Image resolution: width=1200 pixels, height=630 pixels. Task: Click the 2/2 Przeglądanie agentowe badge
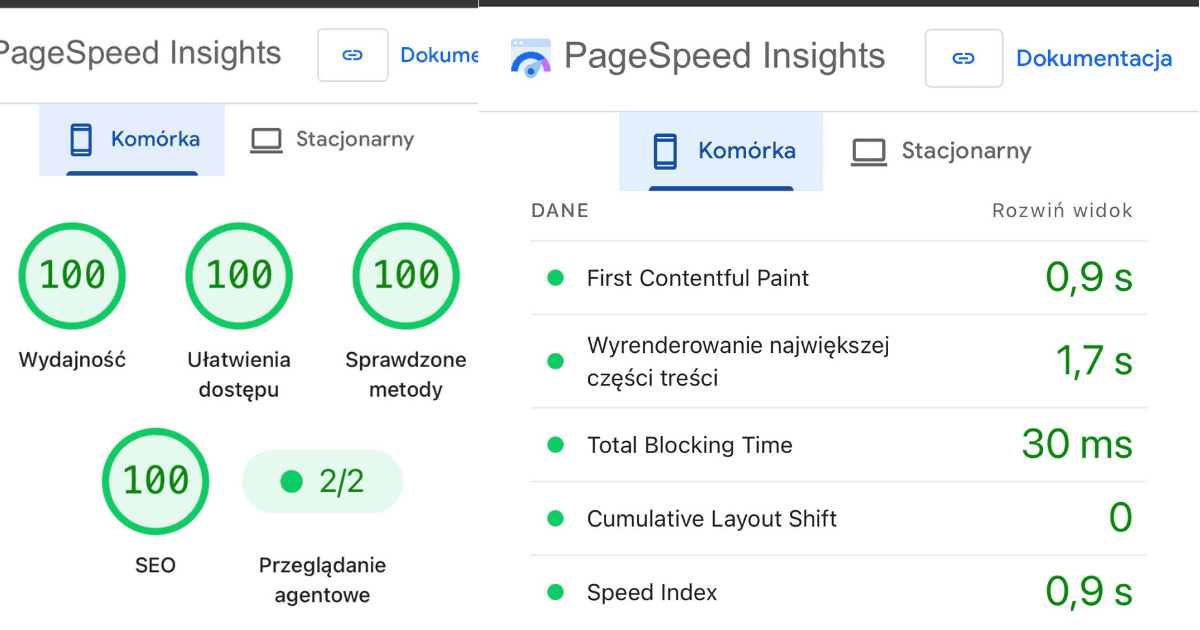[x=322, y=482]
